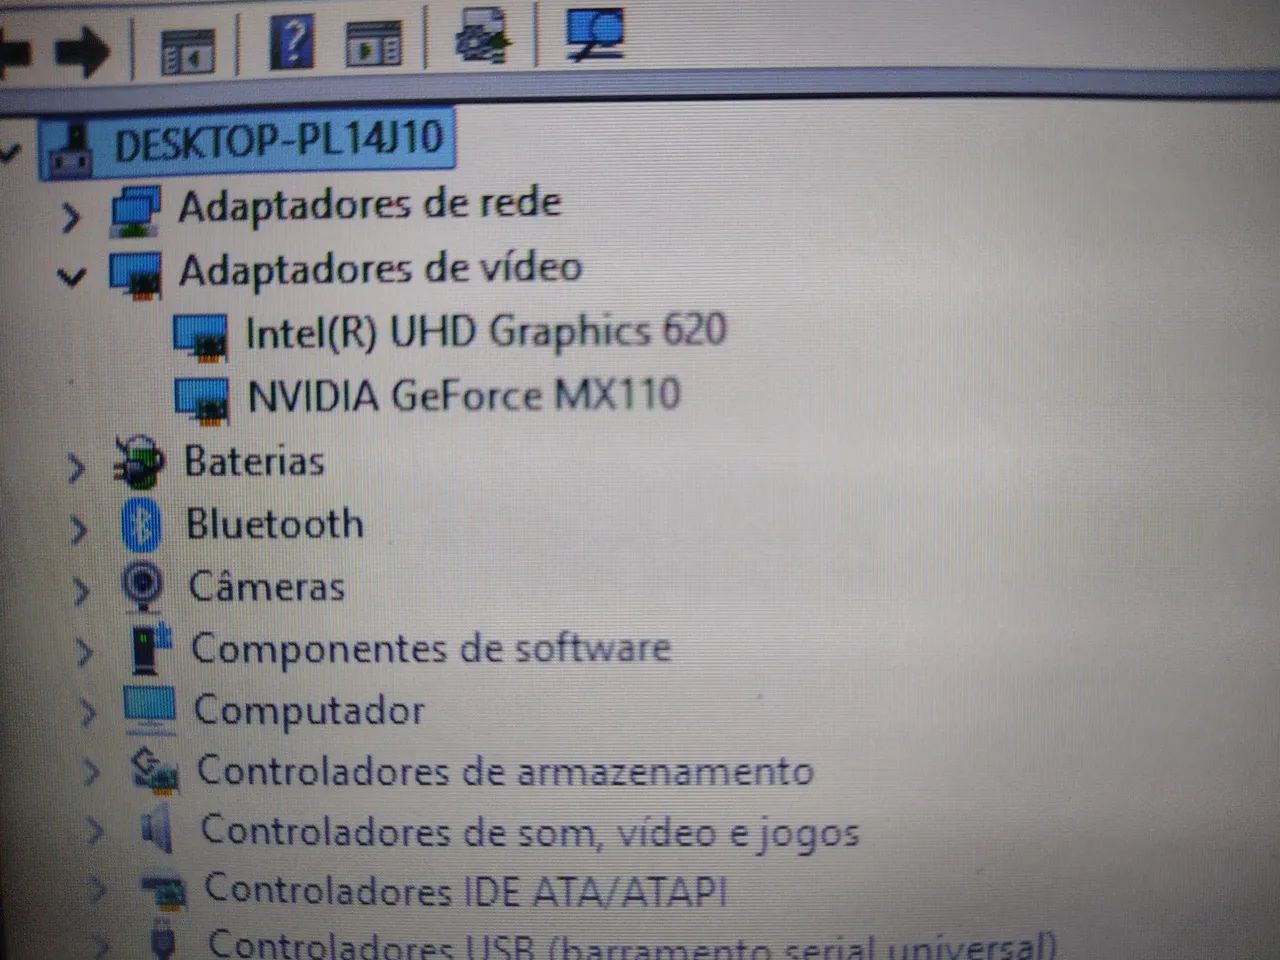Image resolution: width=1280 pixels, height=960 pixels.
Task: Expand Componentes de software
Action: [x=85, y=652]
